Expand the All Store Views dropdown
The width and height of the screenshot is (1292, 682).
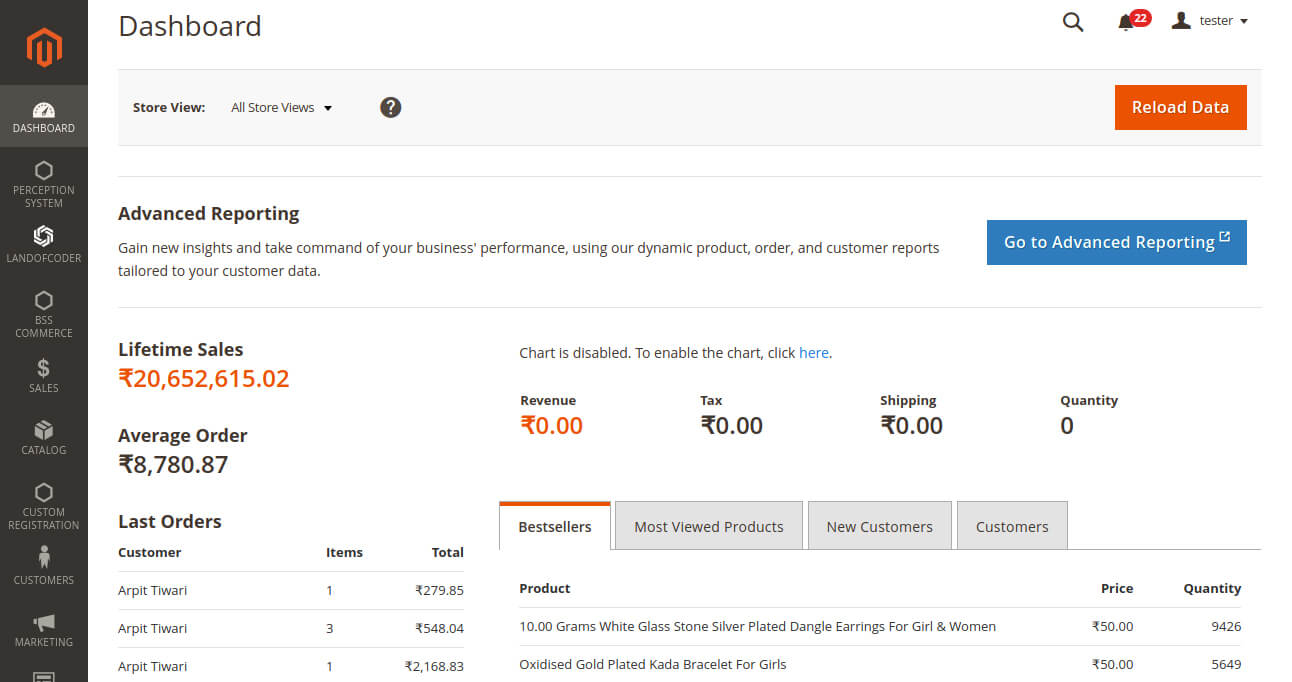[281, 107]
